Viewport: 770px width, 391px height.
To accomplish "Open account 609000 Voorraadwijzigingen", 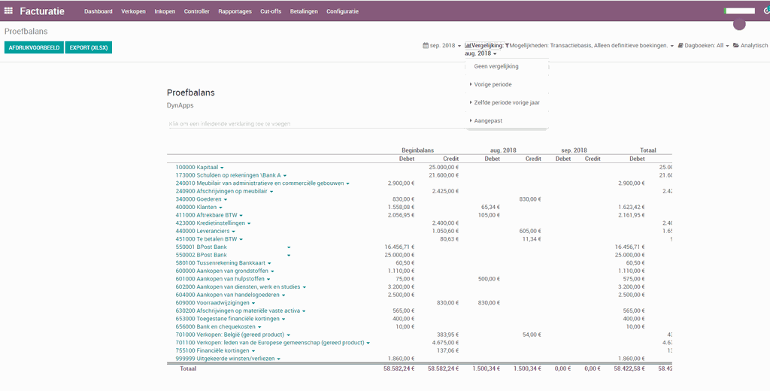I will pos(215,303).
